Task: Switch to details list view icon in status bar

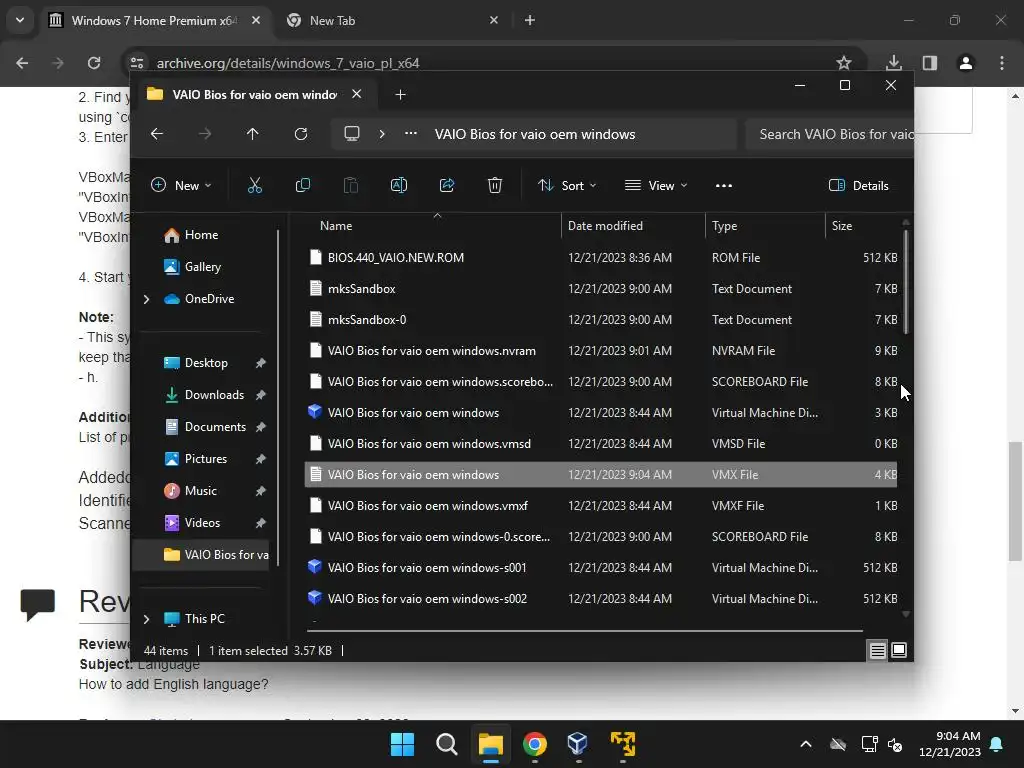Action: [877, 650]
